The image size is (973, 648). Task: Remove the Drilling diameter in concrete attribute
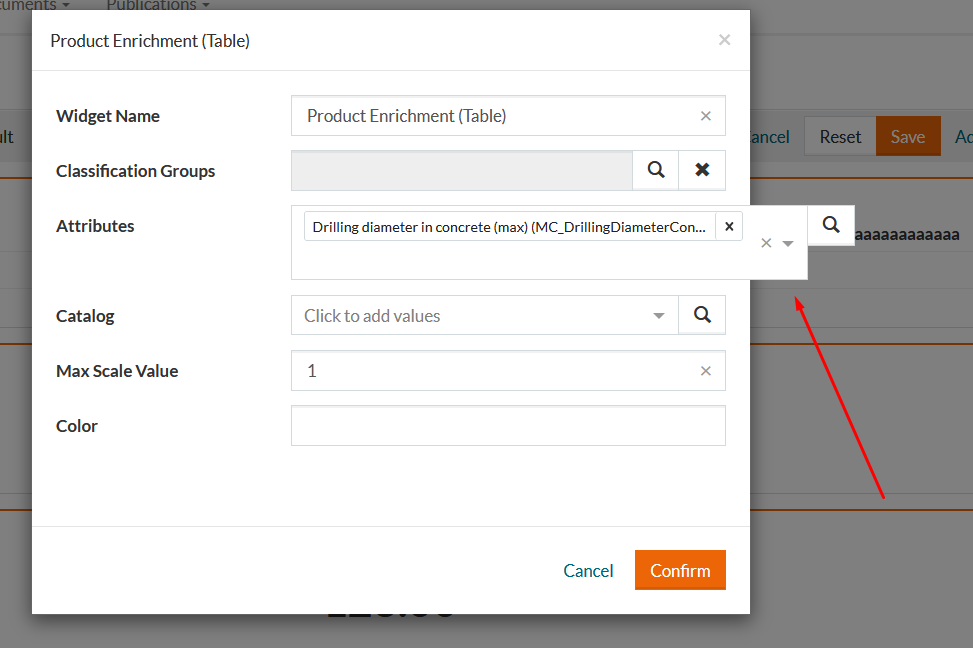click(x=729, y=226)
